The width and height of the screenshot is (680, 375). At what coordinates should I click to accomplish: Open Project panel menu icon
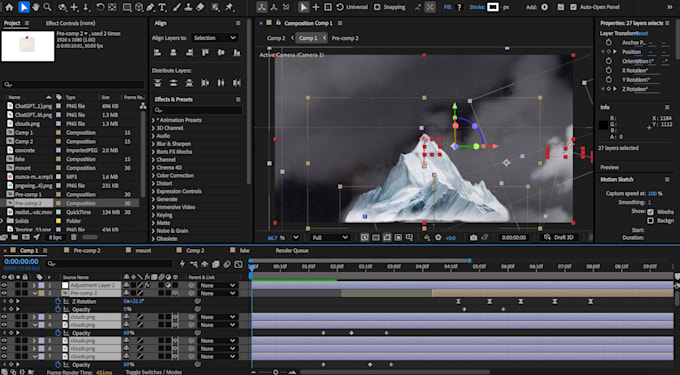(x=27, y=23)
